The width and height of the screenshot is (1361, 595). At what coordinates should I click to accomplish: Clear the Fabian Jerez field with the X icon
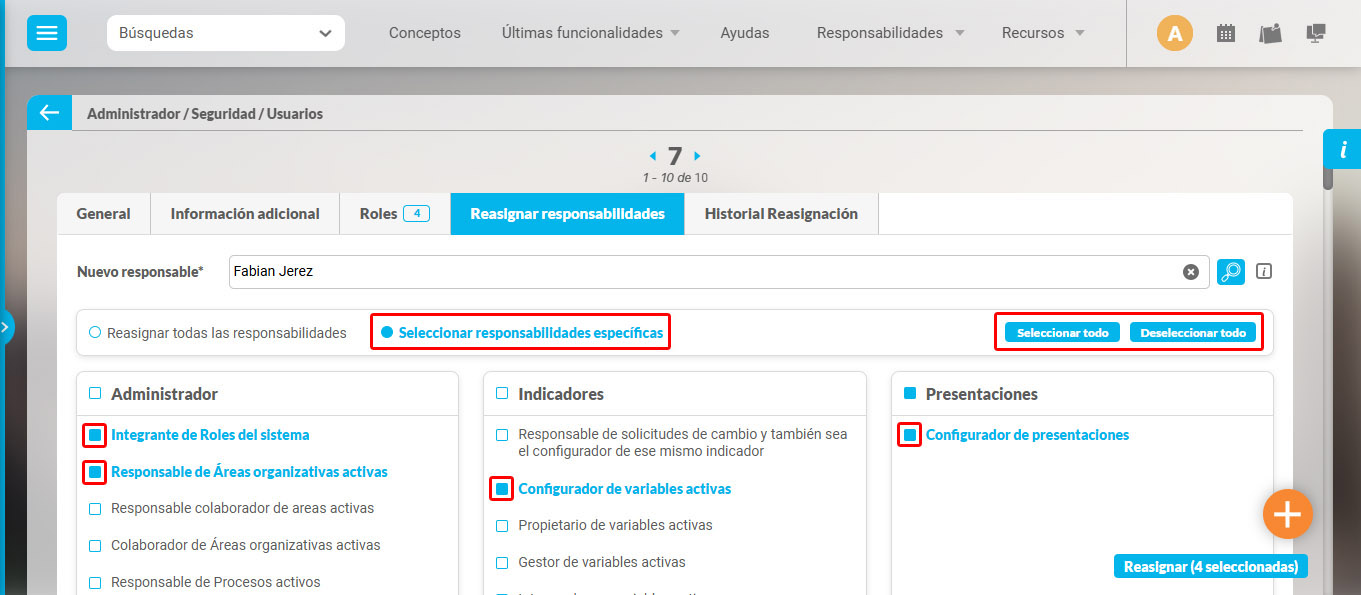click(1190, 271)
